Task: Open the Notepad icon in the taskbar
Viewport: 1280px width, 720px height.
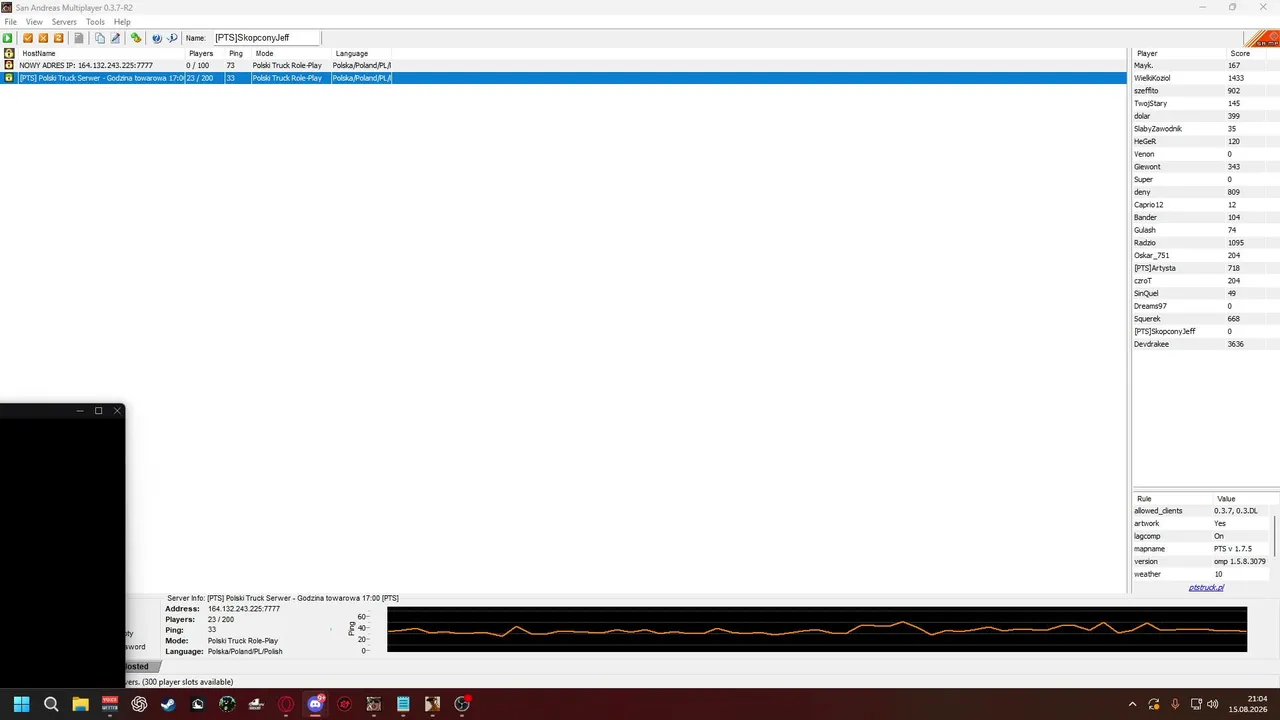Action: (x=403, y=704)
